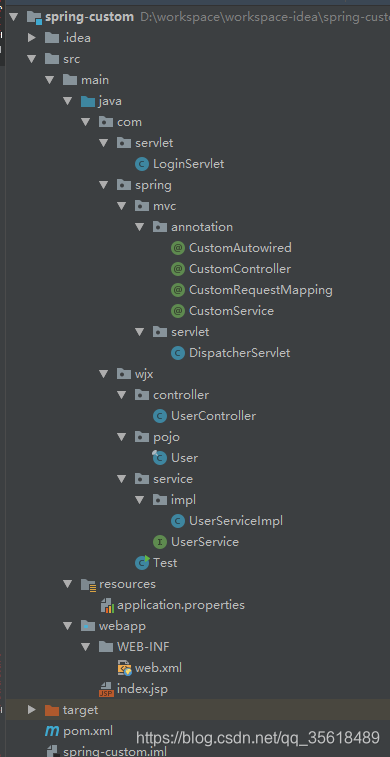Viewport: 390px width, 757px height.
Task: Click the annotation package icon
Action: click(160, 227)
